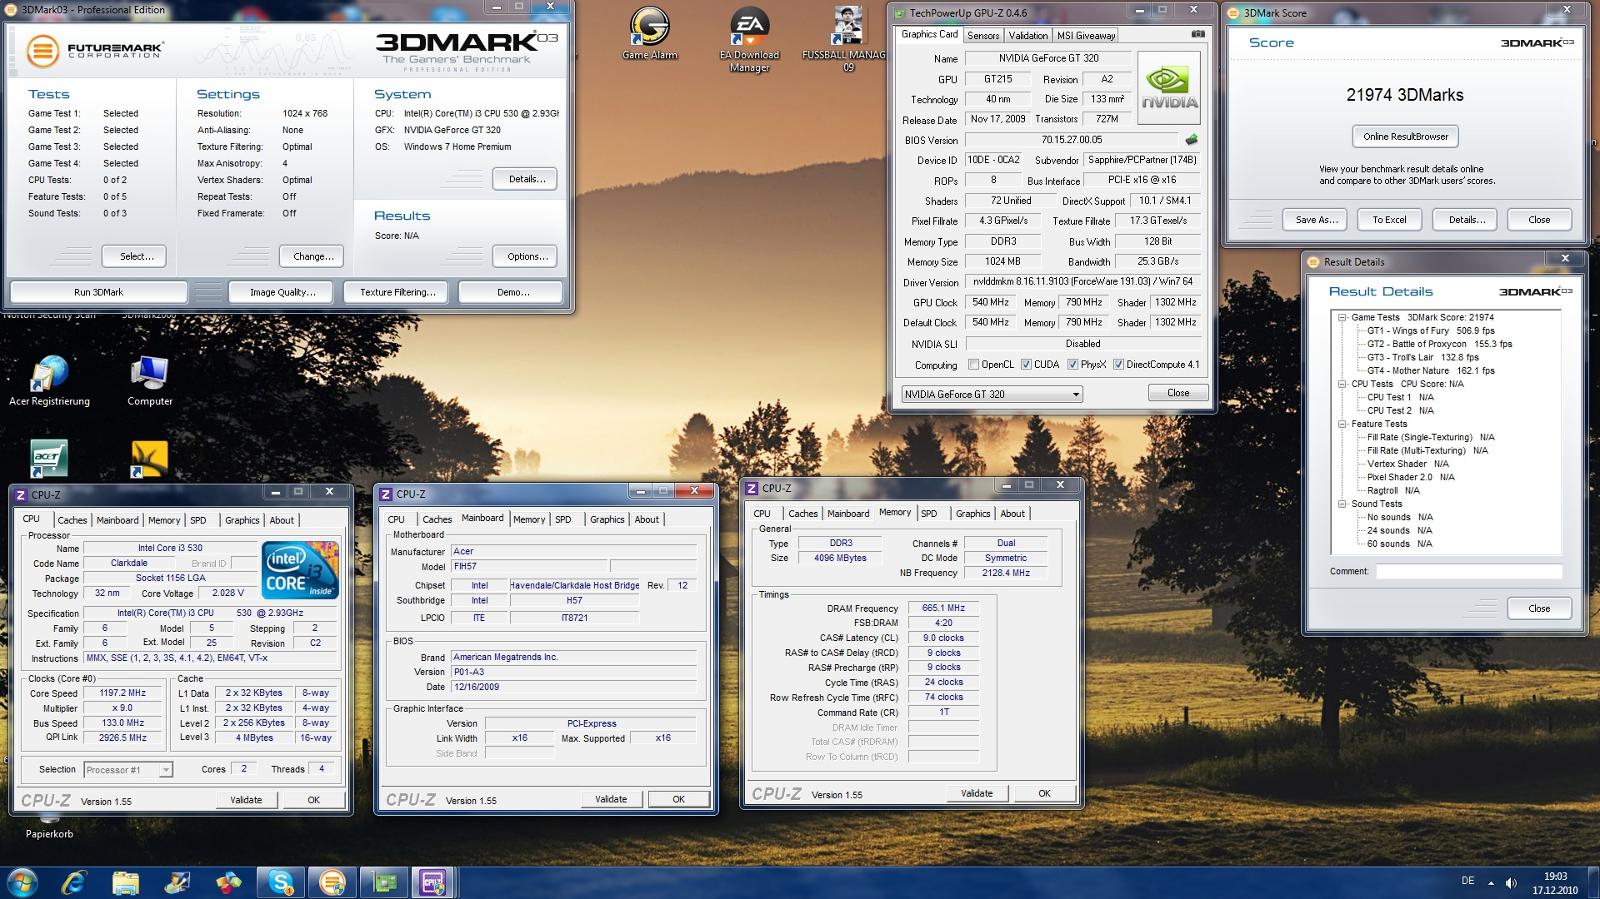
Task: Click the GPU-Z screenshot camera icon
Action: click(1198, 34)
